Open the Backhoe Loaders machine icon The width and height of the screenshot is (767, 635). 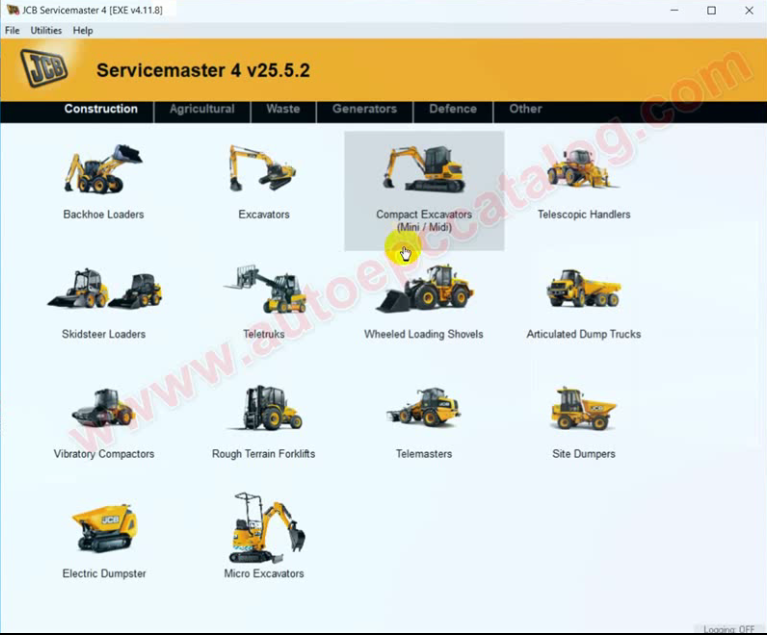click(x=103, y=168)
